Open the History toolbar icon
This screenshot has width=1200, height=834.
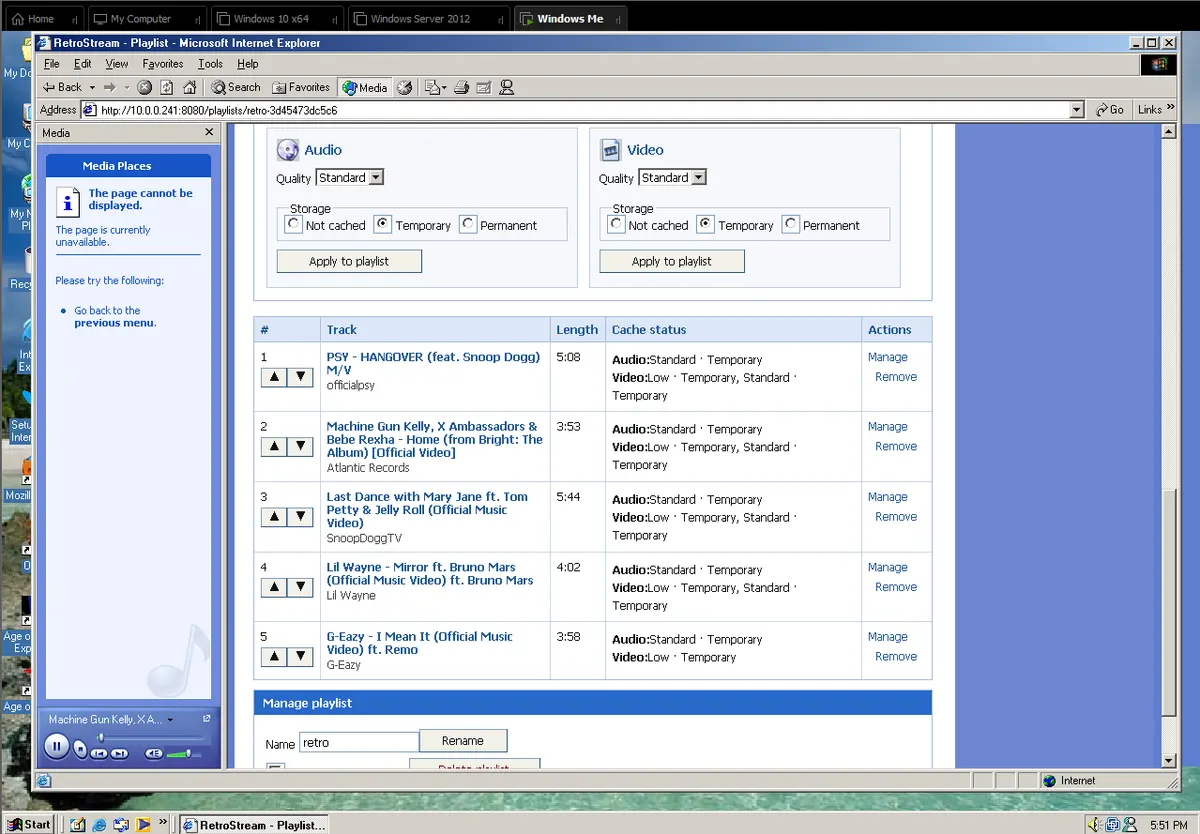tap(405, 88)
